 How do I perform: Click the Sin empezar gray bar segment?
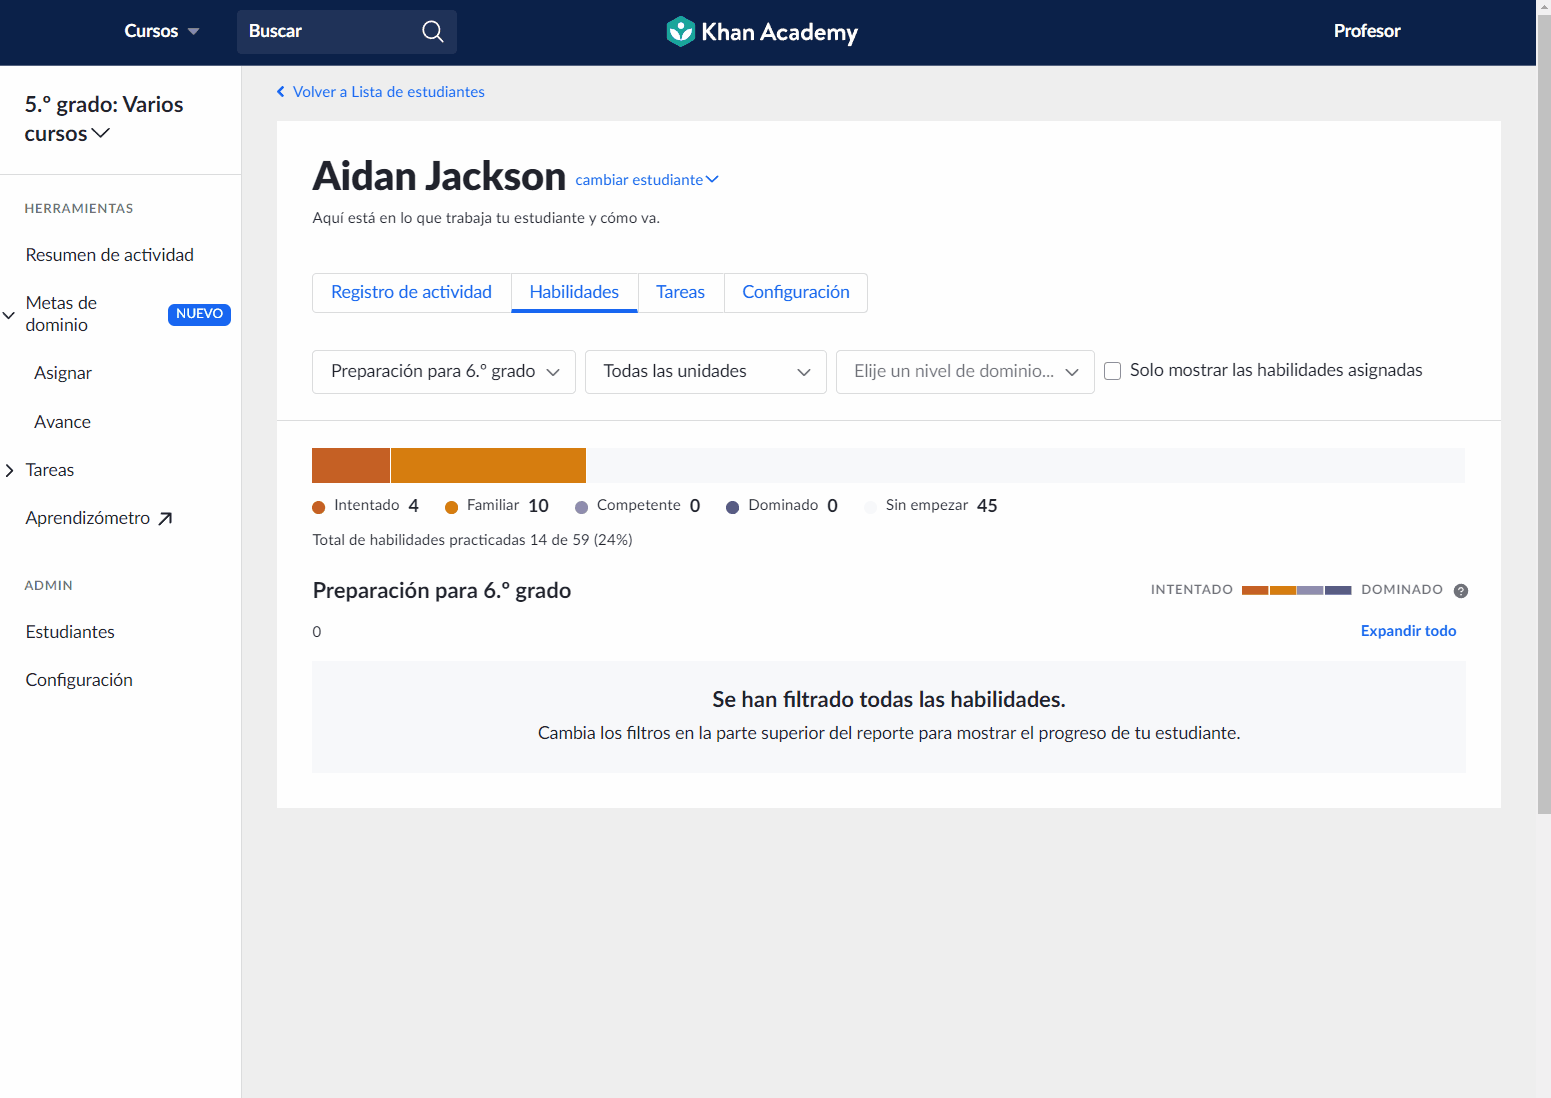pyautogui.click(x=1025, y=466)
